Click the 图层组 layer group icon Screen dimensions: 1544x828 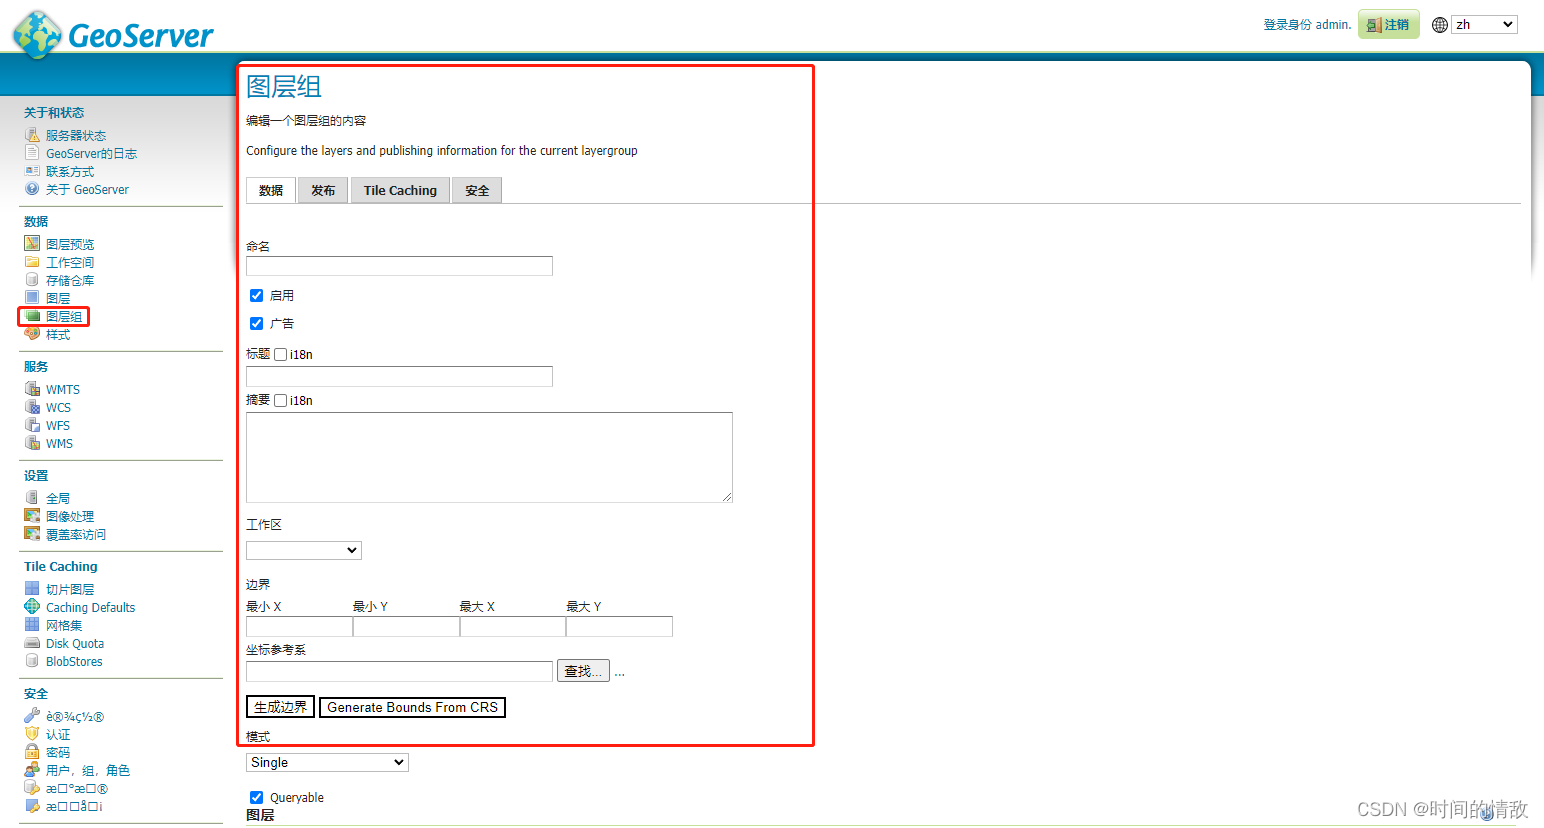coord(32,316)
